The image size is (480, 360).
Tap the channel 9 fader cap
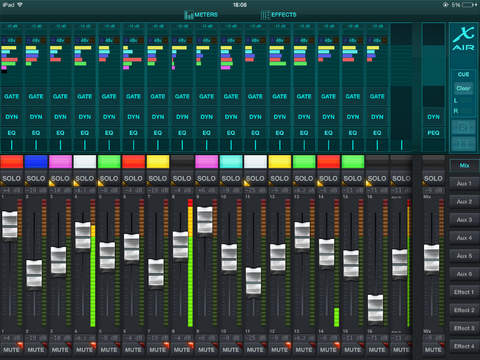pos(205,220)
